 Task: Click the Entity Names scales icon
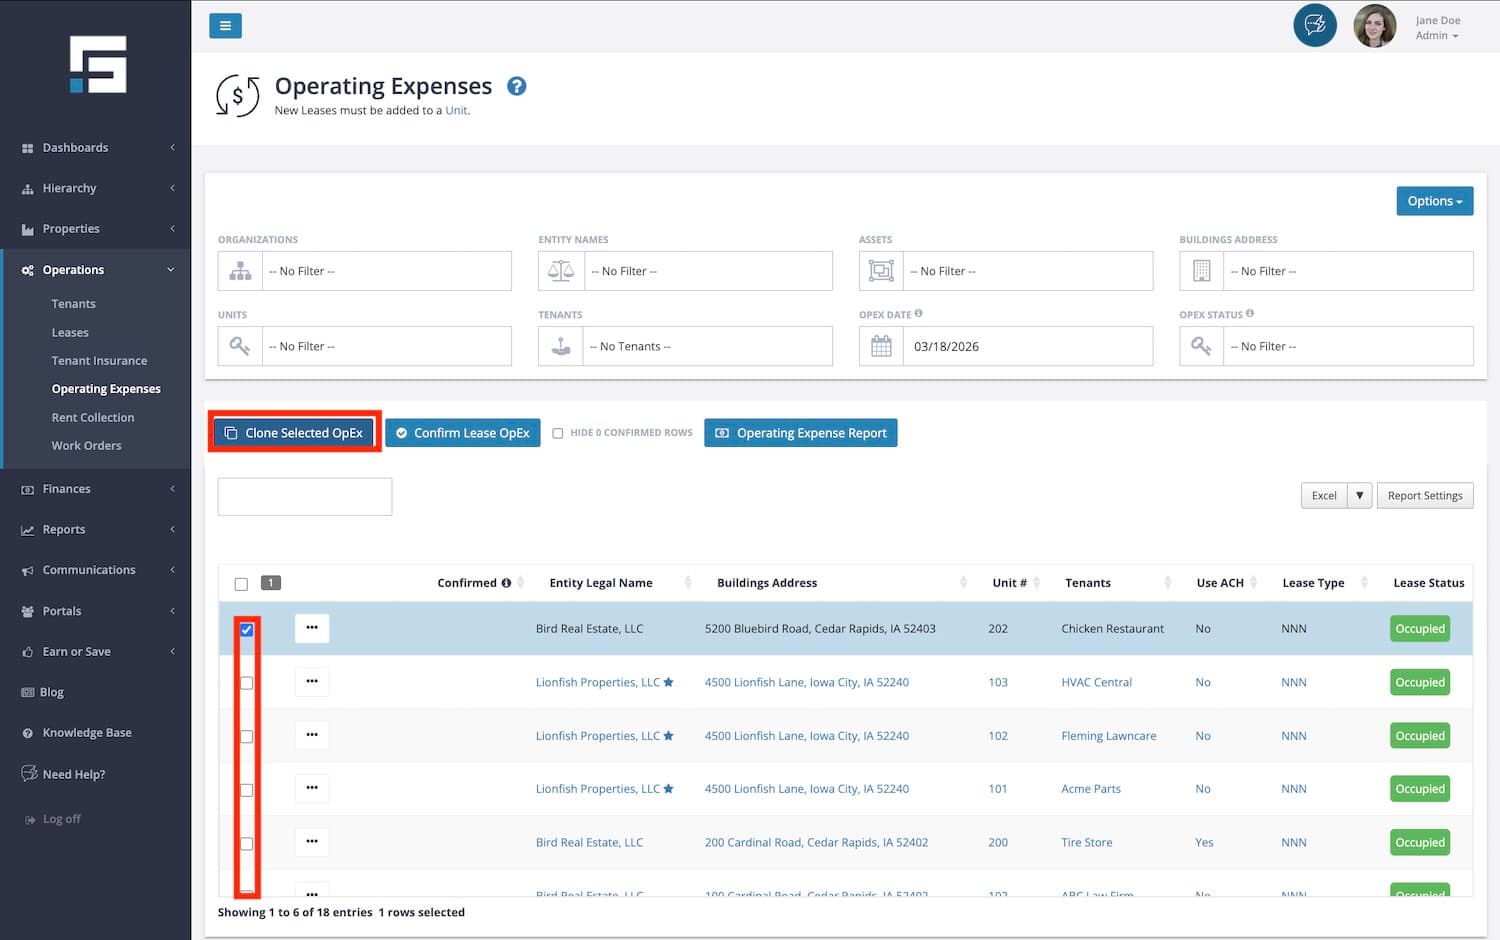pos(561,271)
